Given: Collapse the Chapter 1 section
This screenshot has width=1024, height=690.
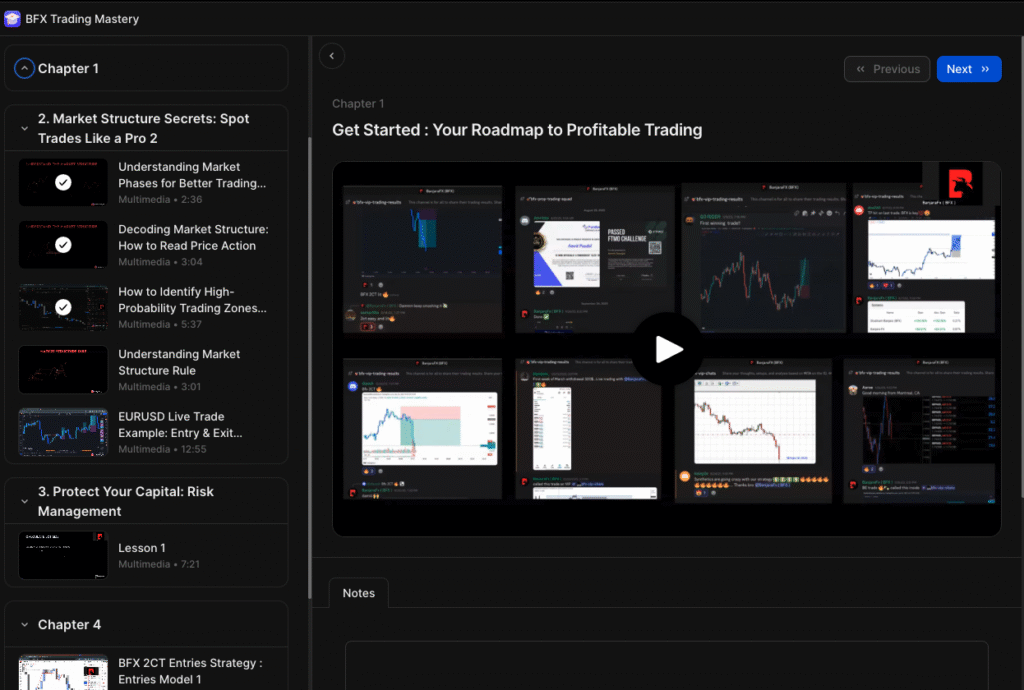Looking at the screenshot, I should [x=24, y=69].
